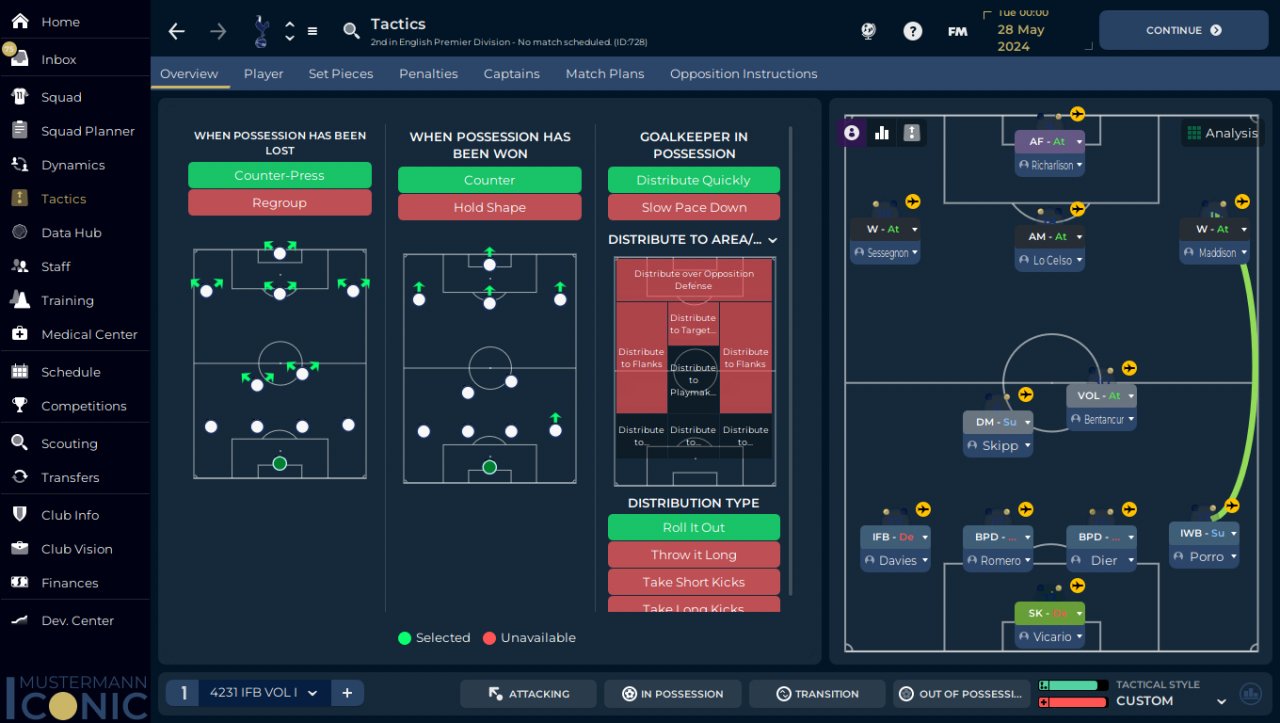Viewport: 1280px width, 723px height.
Task: Switch to the Player tab
Action: [x=264, y=74]
